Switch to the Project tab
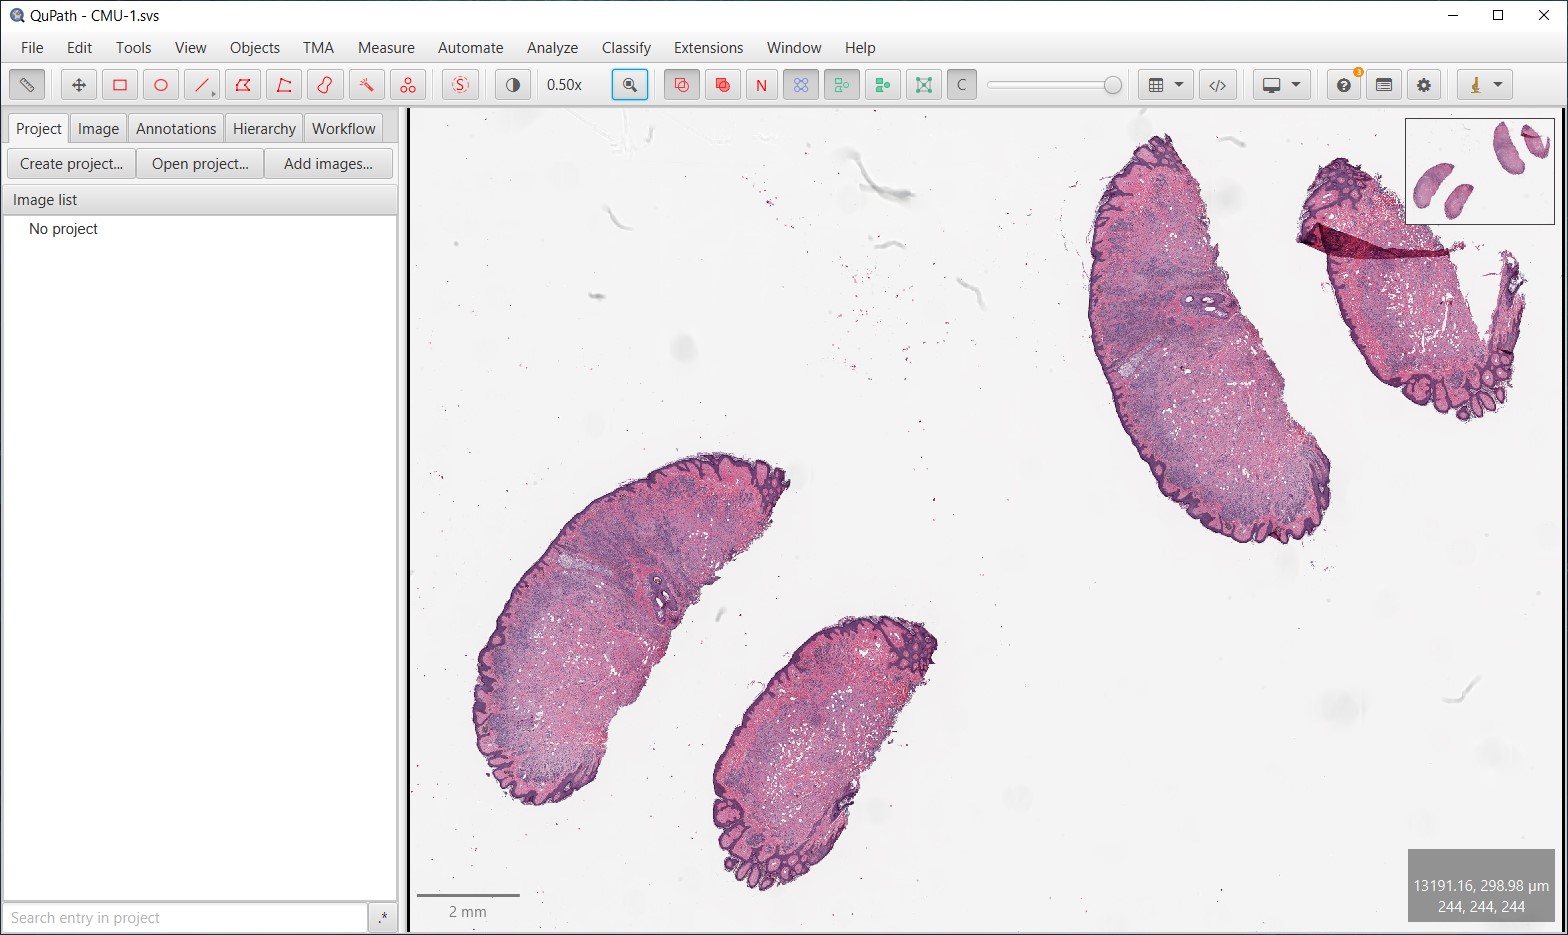Image resolution: width=1568 pixels, height=935 pixels. coord(39,128)
